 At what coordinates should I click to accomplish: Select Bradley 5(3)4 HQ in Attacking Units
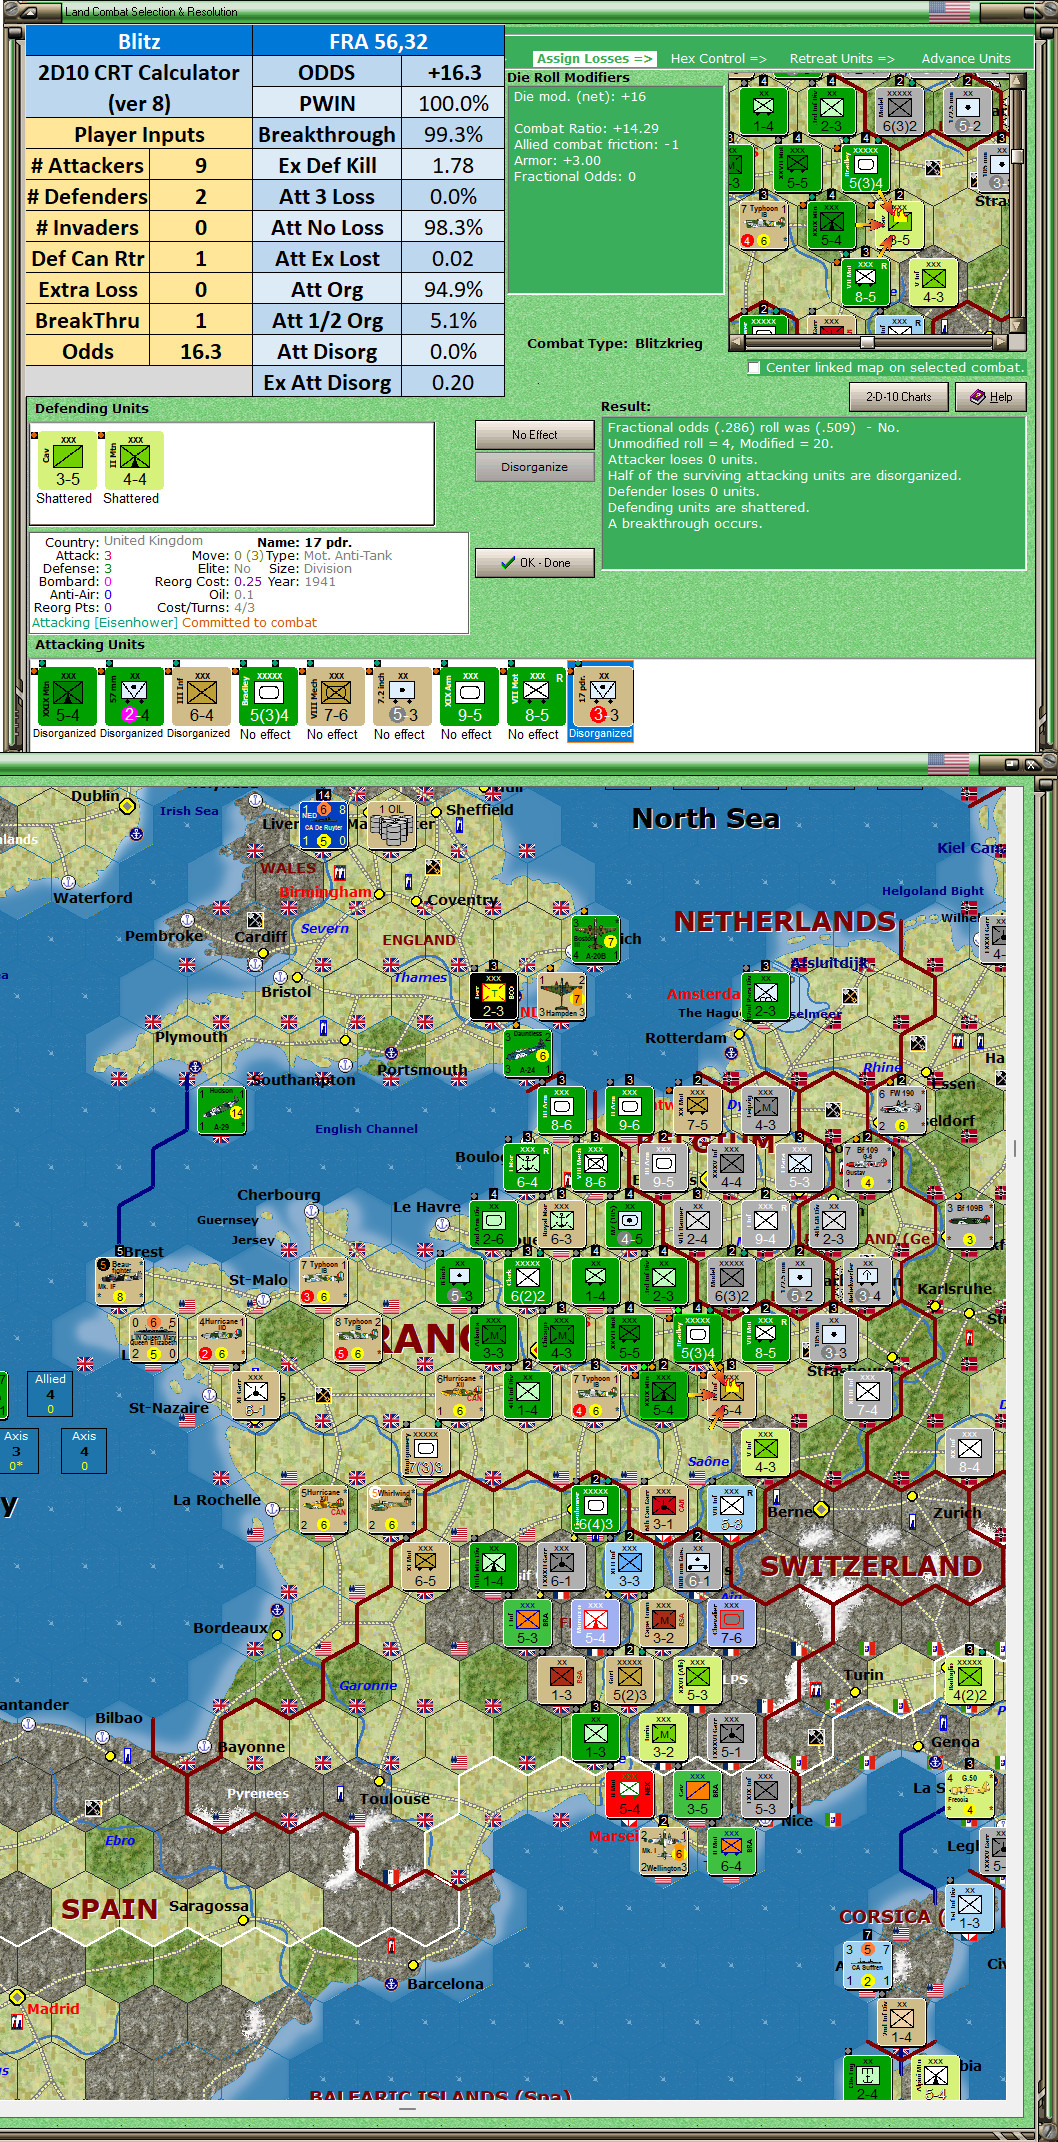pyautogui.click(x=266, y=696)
